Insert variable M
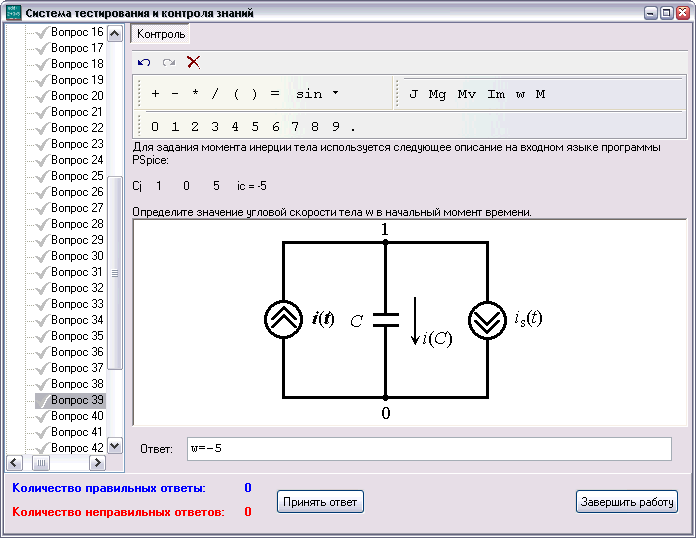The height and width of the screenshot is (538, 696). click(x=540, y=94)
